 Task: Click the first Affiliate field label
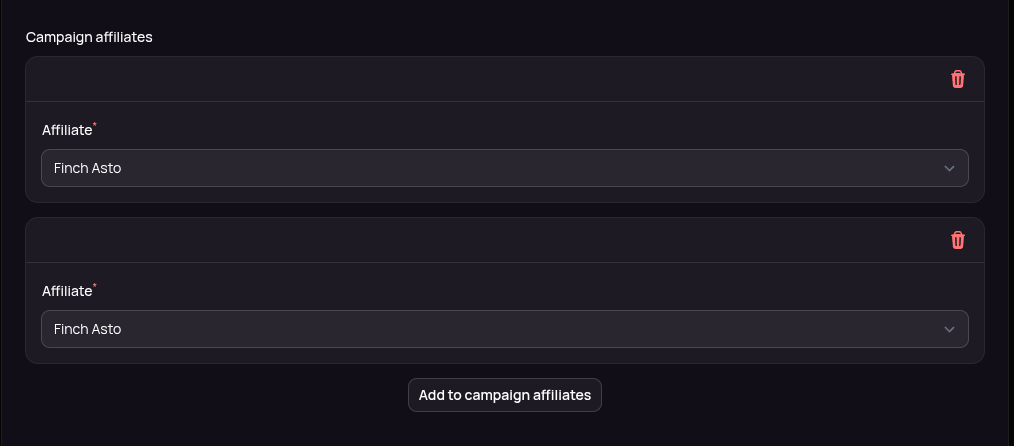(x=67, y=130)
